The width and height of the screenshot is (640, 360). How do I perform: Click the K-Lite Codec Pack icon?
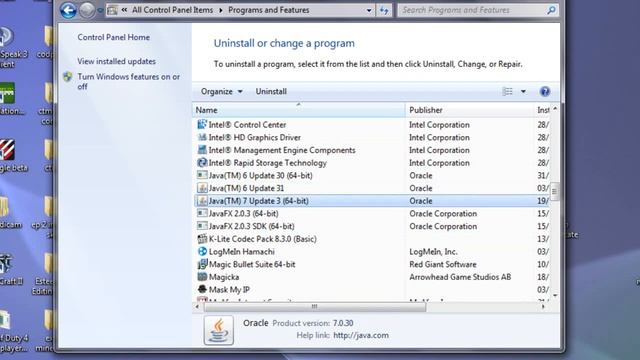coord(202,238)
